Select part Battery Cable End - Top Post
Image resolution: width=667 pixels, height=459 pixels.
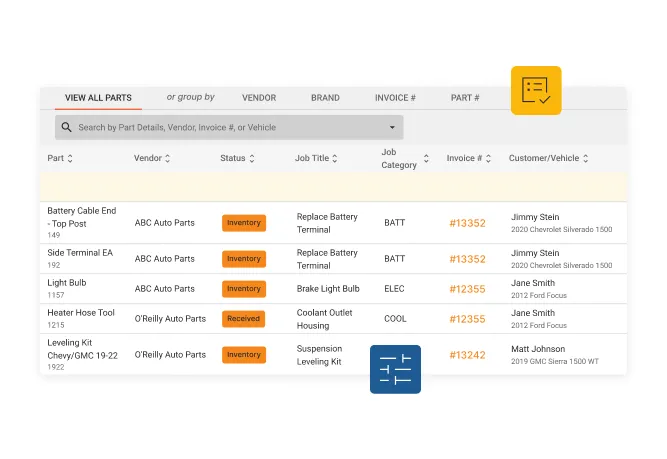pos(82,217)
